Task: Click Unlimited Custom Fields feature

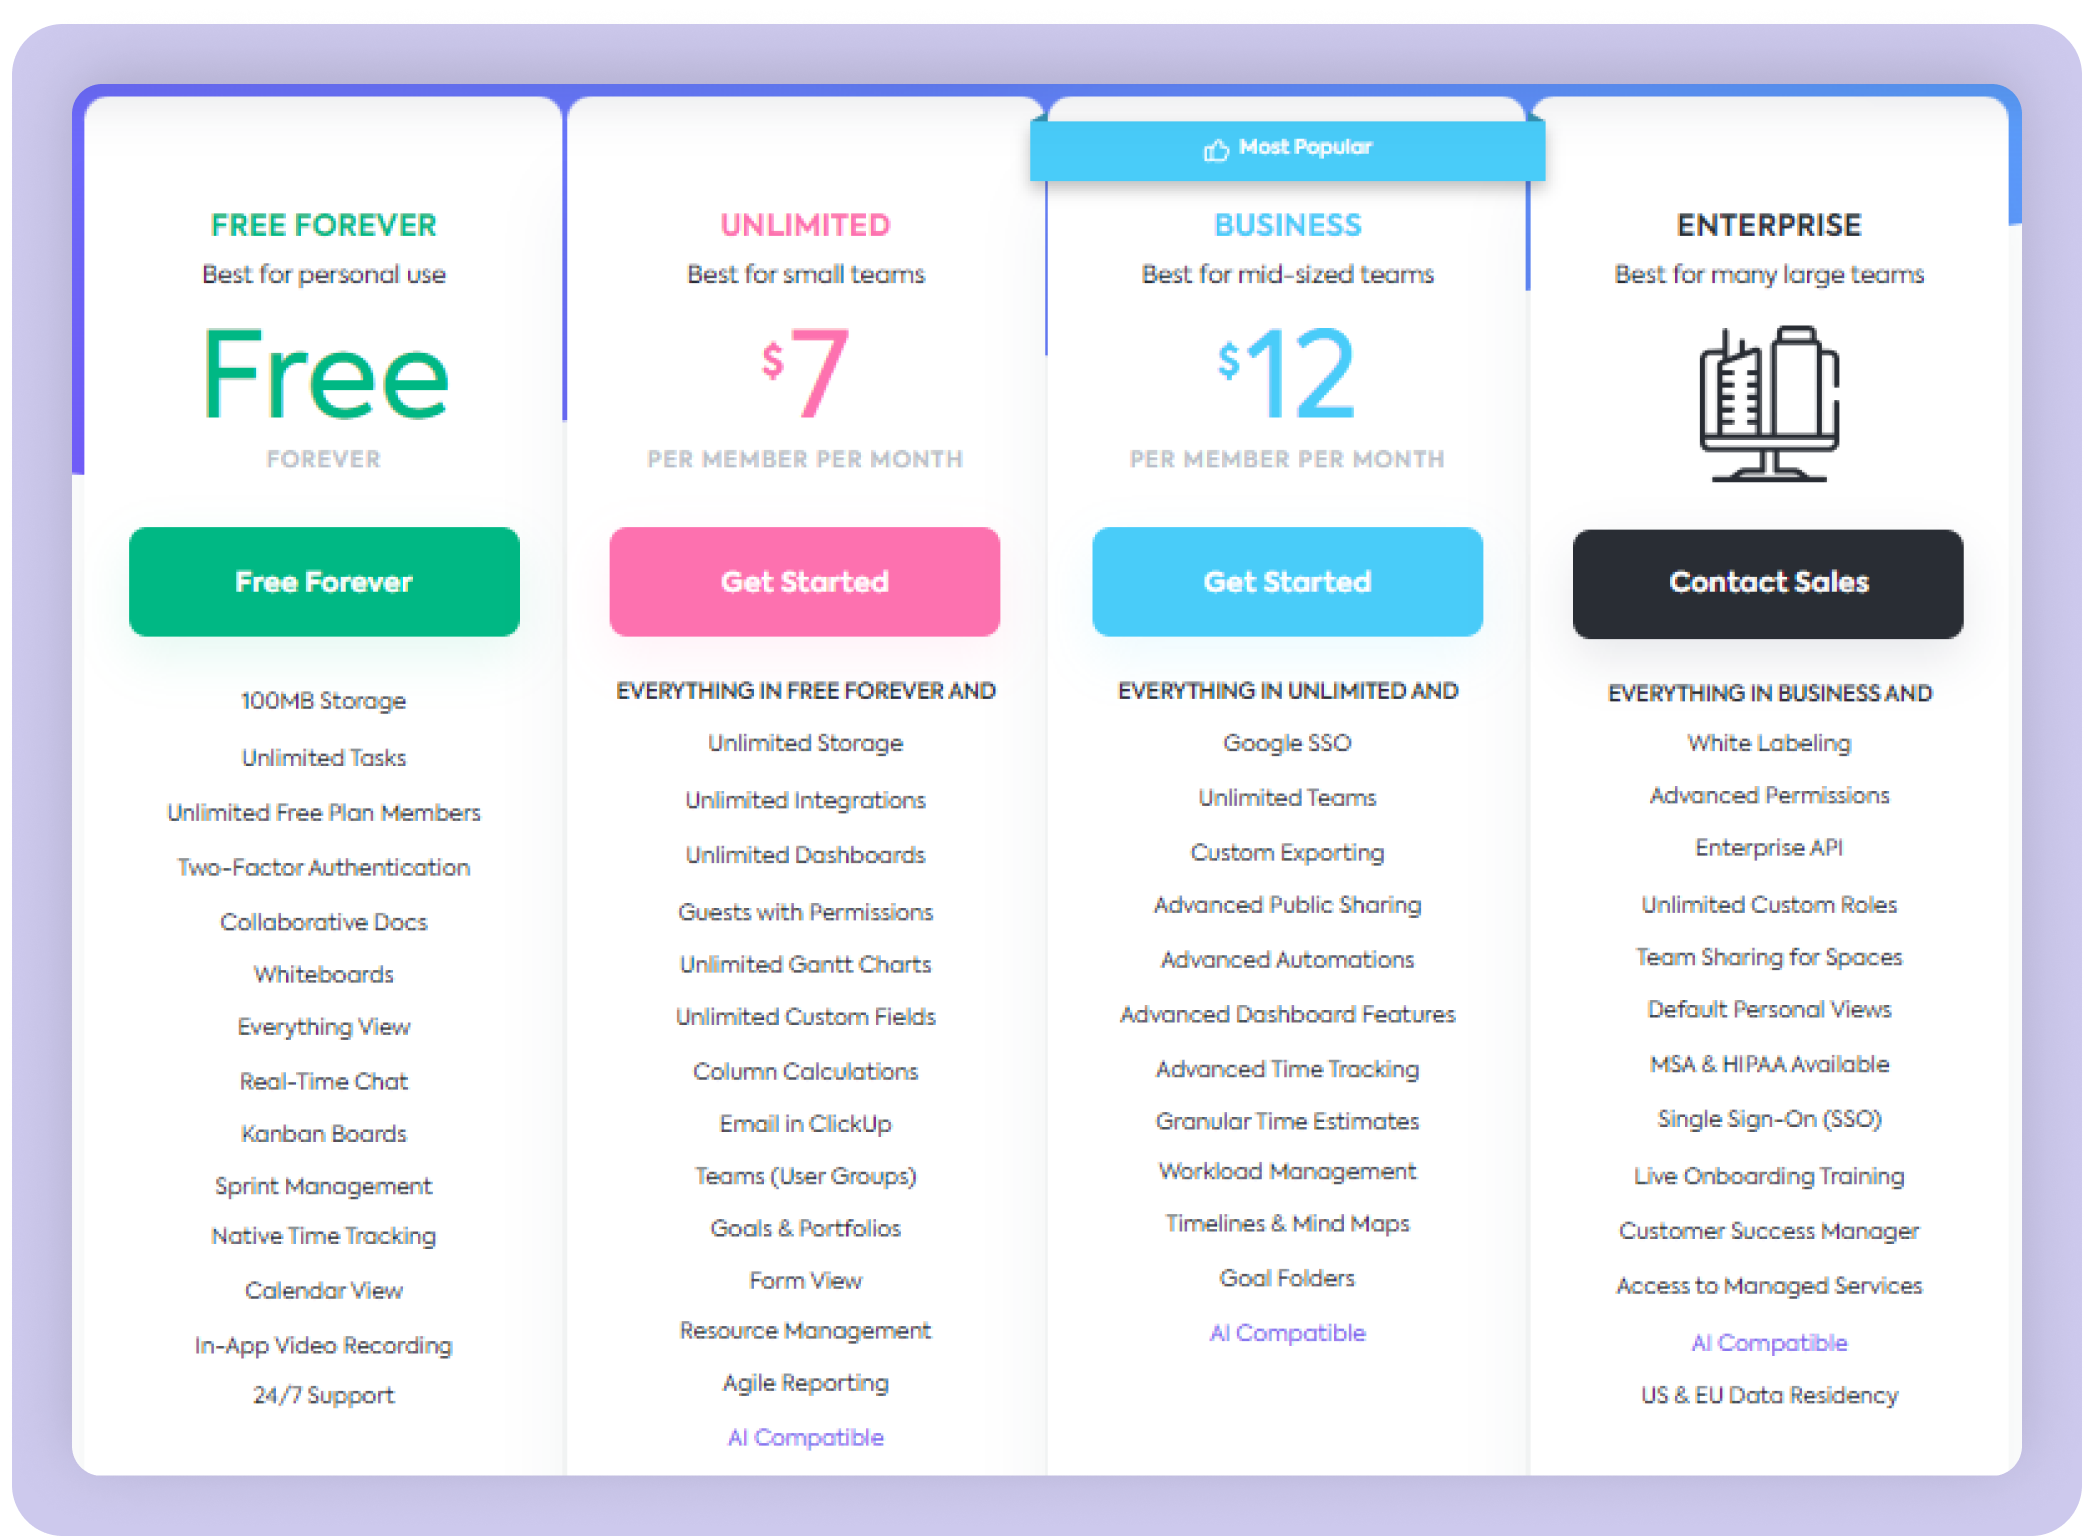Action: pos(806,1017)
